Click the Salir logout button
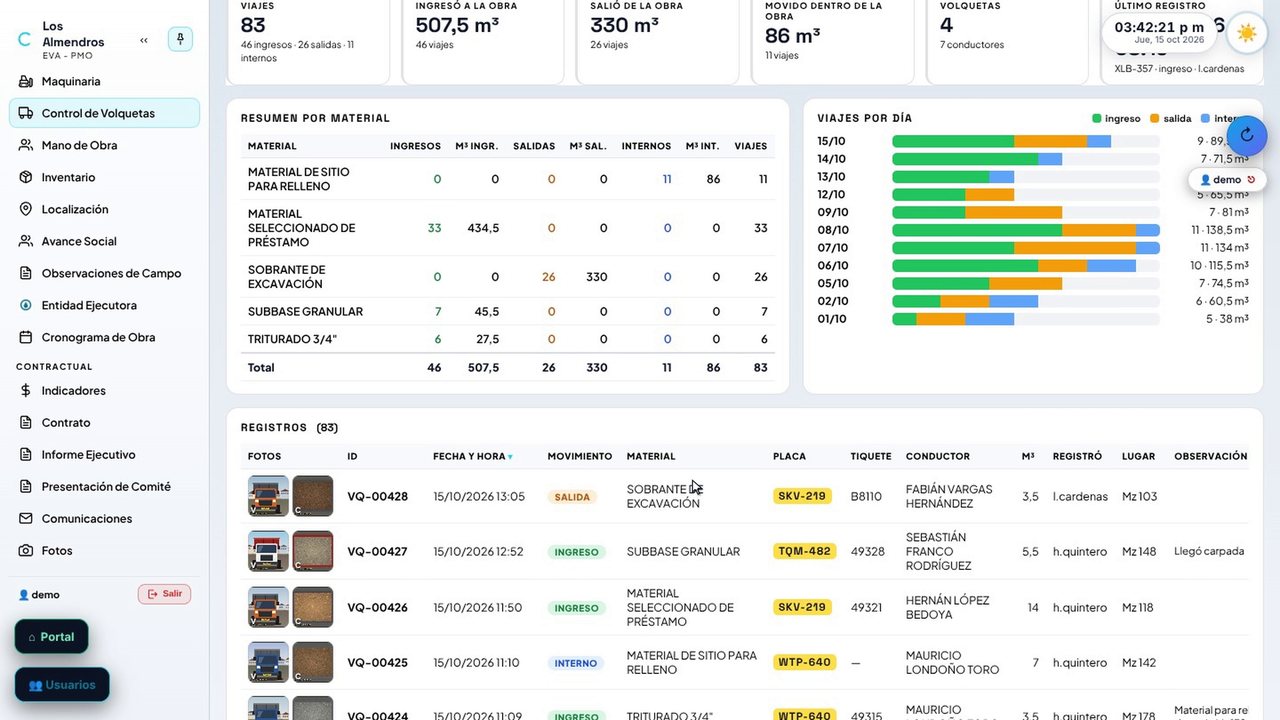 coord(164,594)
